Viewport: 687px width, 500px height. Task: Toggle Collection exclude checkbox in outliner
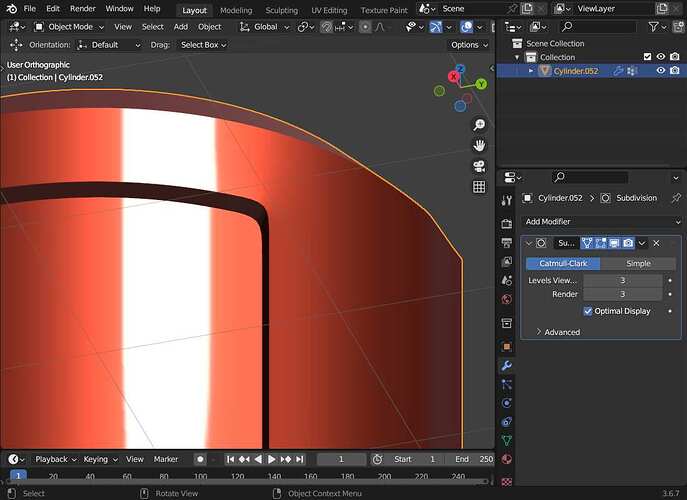tap(648, 57)
